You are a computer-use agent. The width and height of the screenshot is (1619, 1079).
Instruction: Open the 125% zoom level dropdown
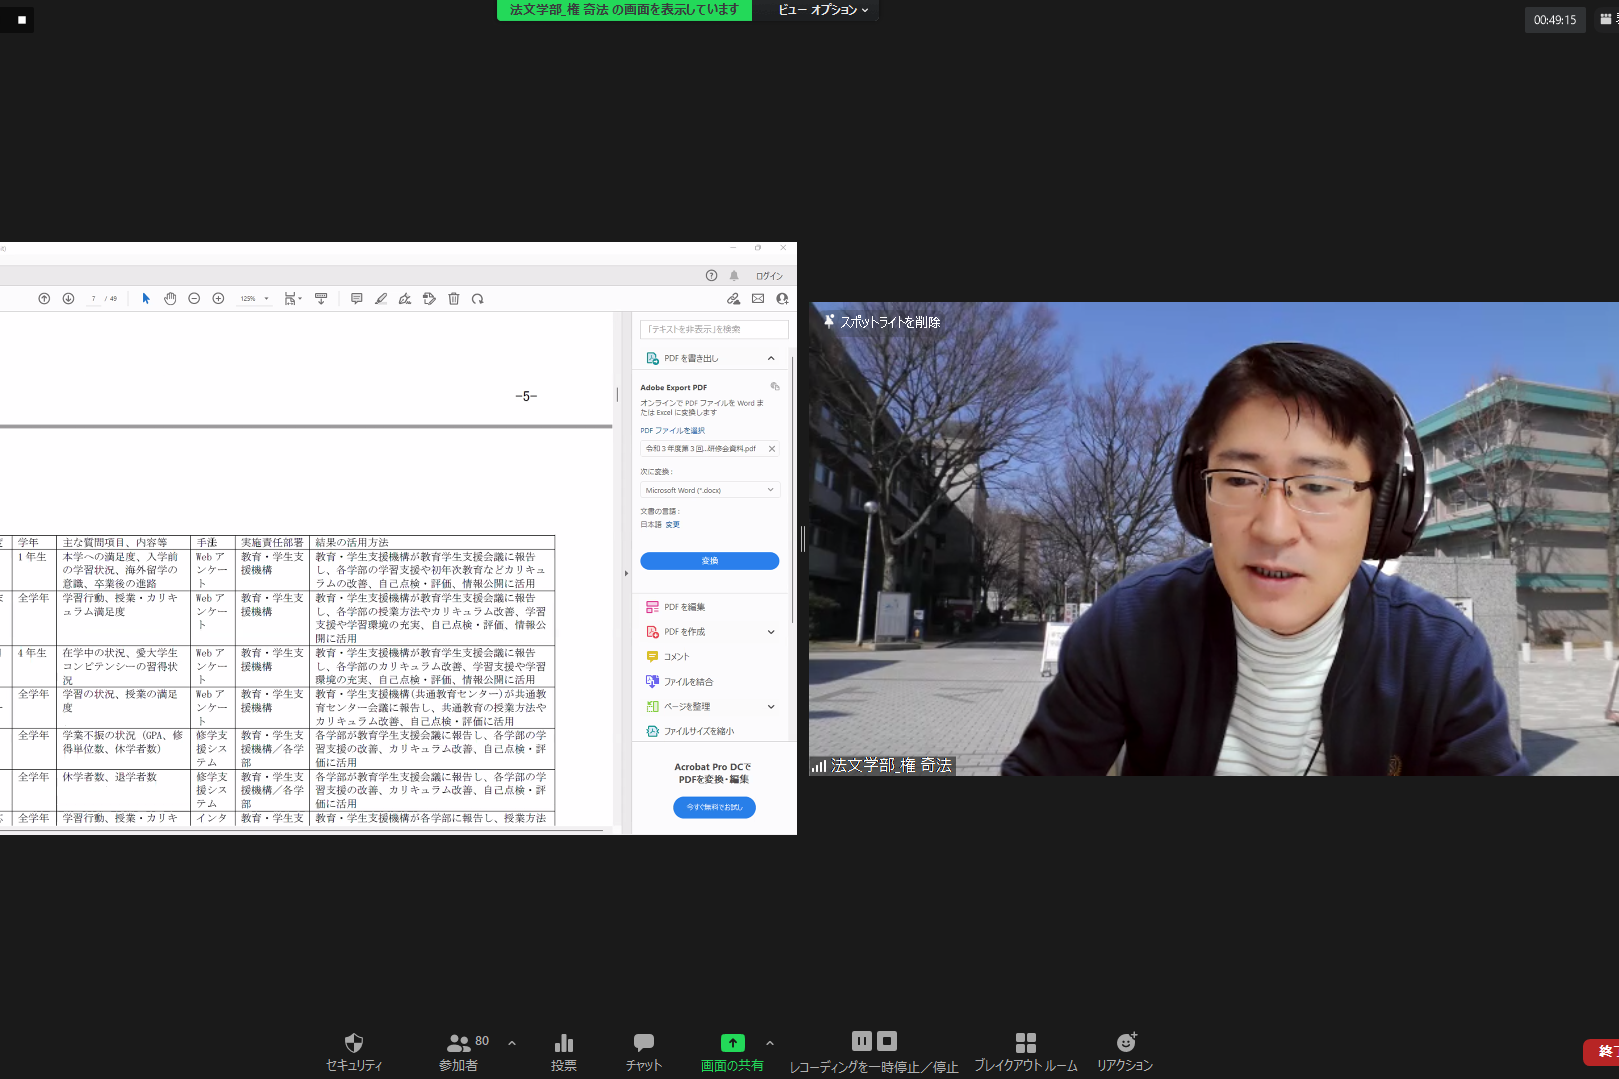click(x=254, y=299)
